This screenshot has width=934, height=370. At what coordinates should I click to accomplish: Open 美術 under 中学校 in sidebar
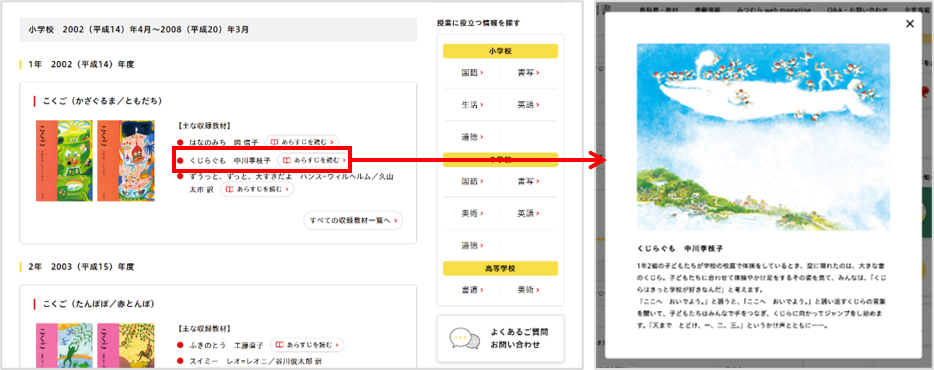472,213
